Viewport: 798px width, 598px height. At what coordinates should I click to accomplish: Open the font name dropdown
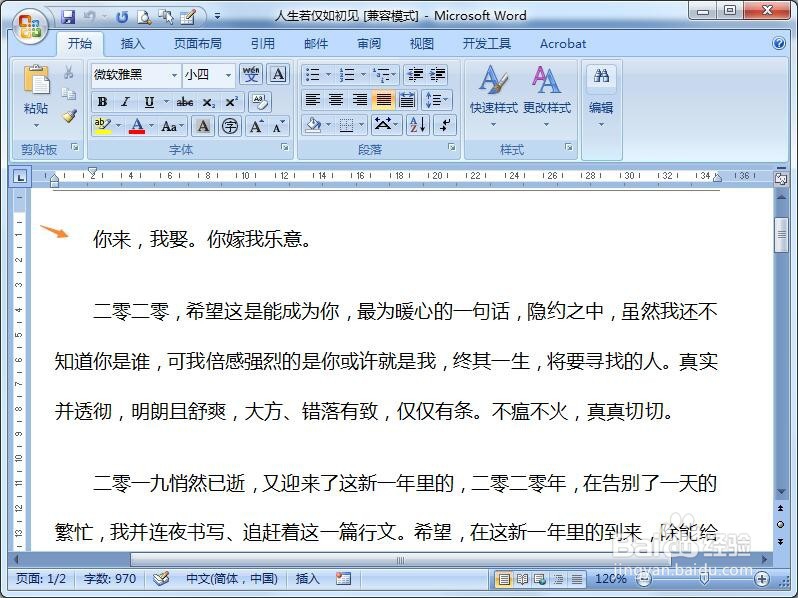[x=174, y=75]
